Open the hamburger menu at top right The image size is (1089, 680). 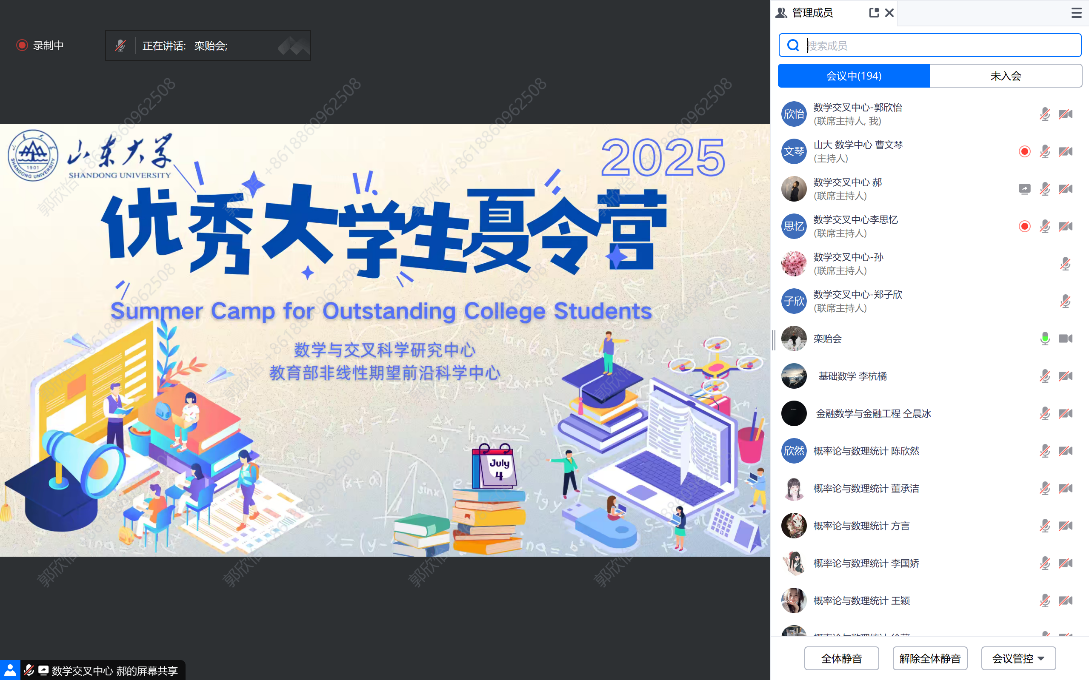click(1076, 13)
